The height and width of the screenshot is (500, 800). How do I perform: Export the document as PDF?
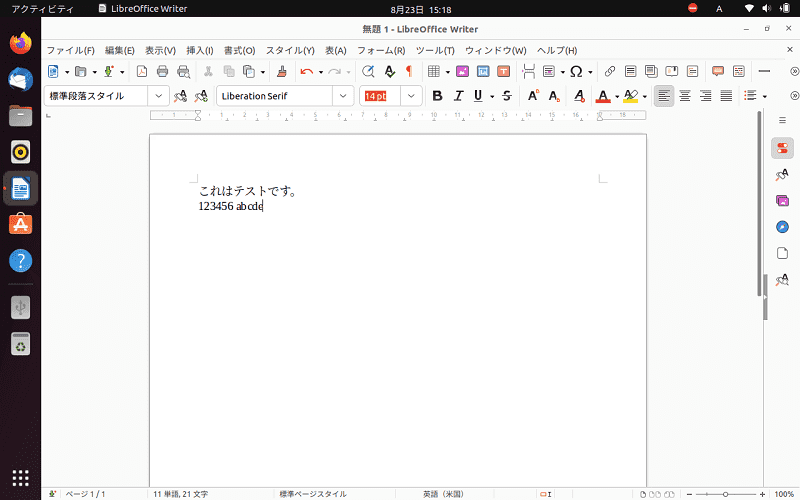[x=142, y=71]
